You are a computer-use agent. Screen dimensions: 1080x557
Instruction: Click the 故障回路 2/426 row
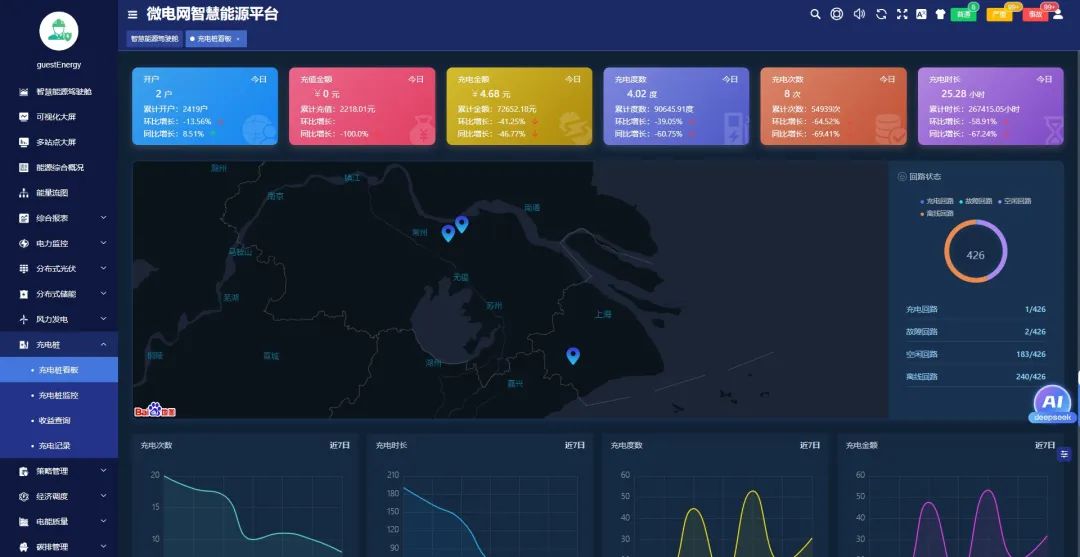(975, 331)
